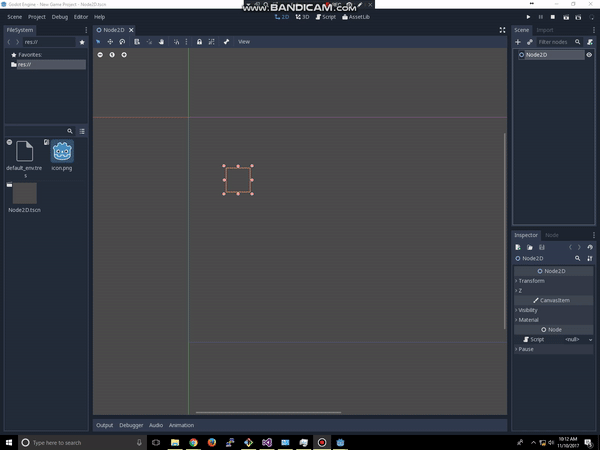
Task: Open the Debugger bottom panel
Action: pos(131,425)
